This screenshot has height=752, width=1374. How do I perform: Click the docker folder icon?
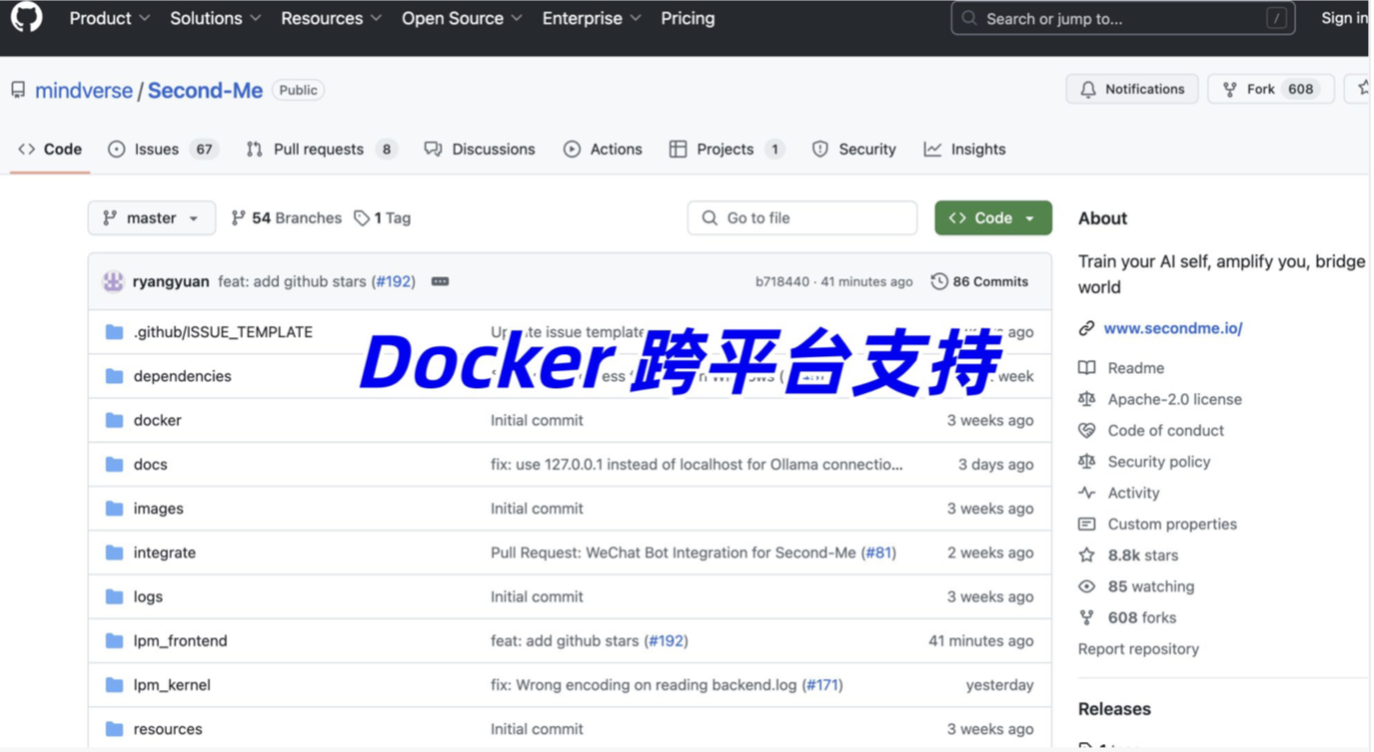(115, 420)
